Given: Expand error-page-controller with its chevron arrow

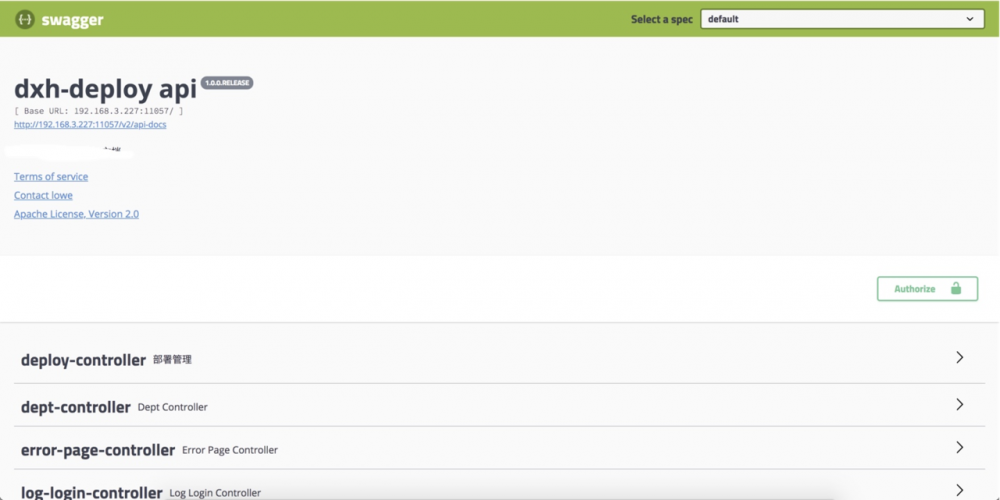Looking at the screenshot, I should click(959, 447).
